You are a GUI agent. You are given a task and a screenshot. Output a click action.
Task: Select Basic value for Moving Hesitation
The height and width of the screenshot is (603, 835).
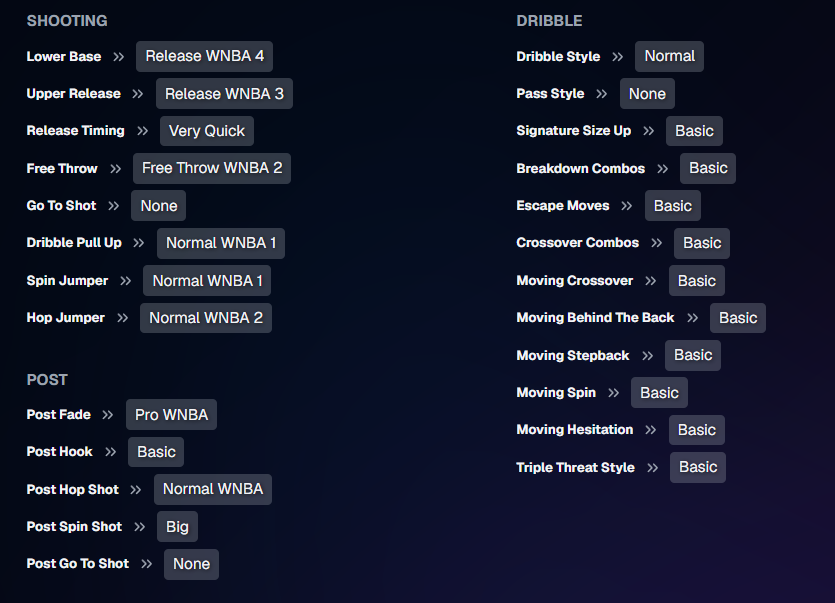[697, 430]
